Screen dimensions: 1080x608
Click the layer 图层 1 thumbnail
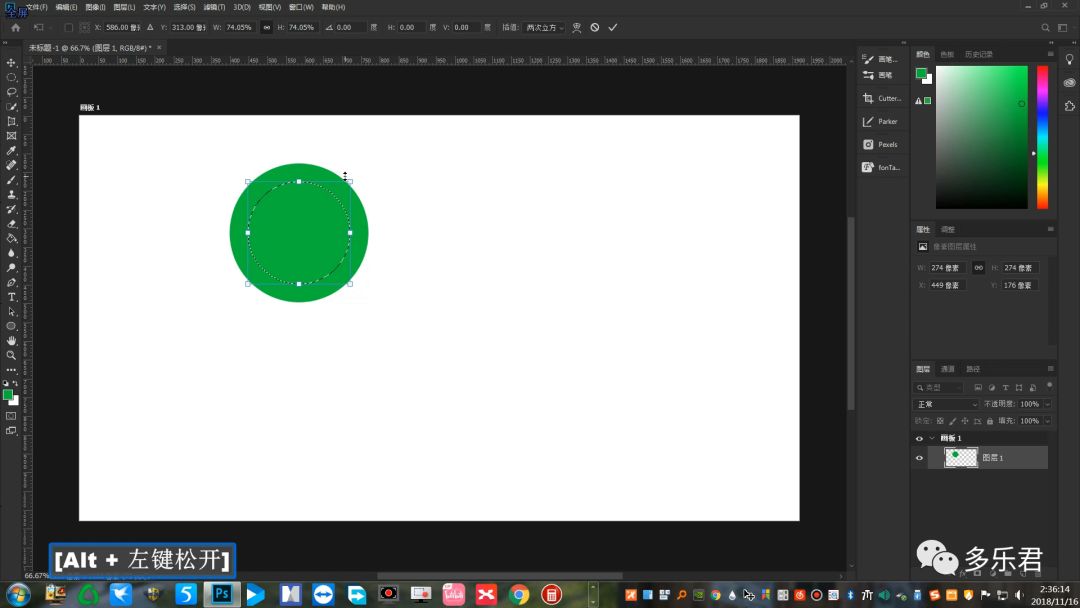pos(961,457)
